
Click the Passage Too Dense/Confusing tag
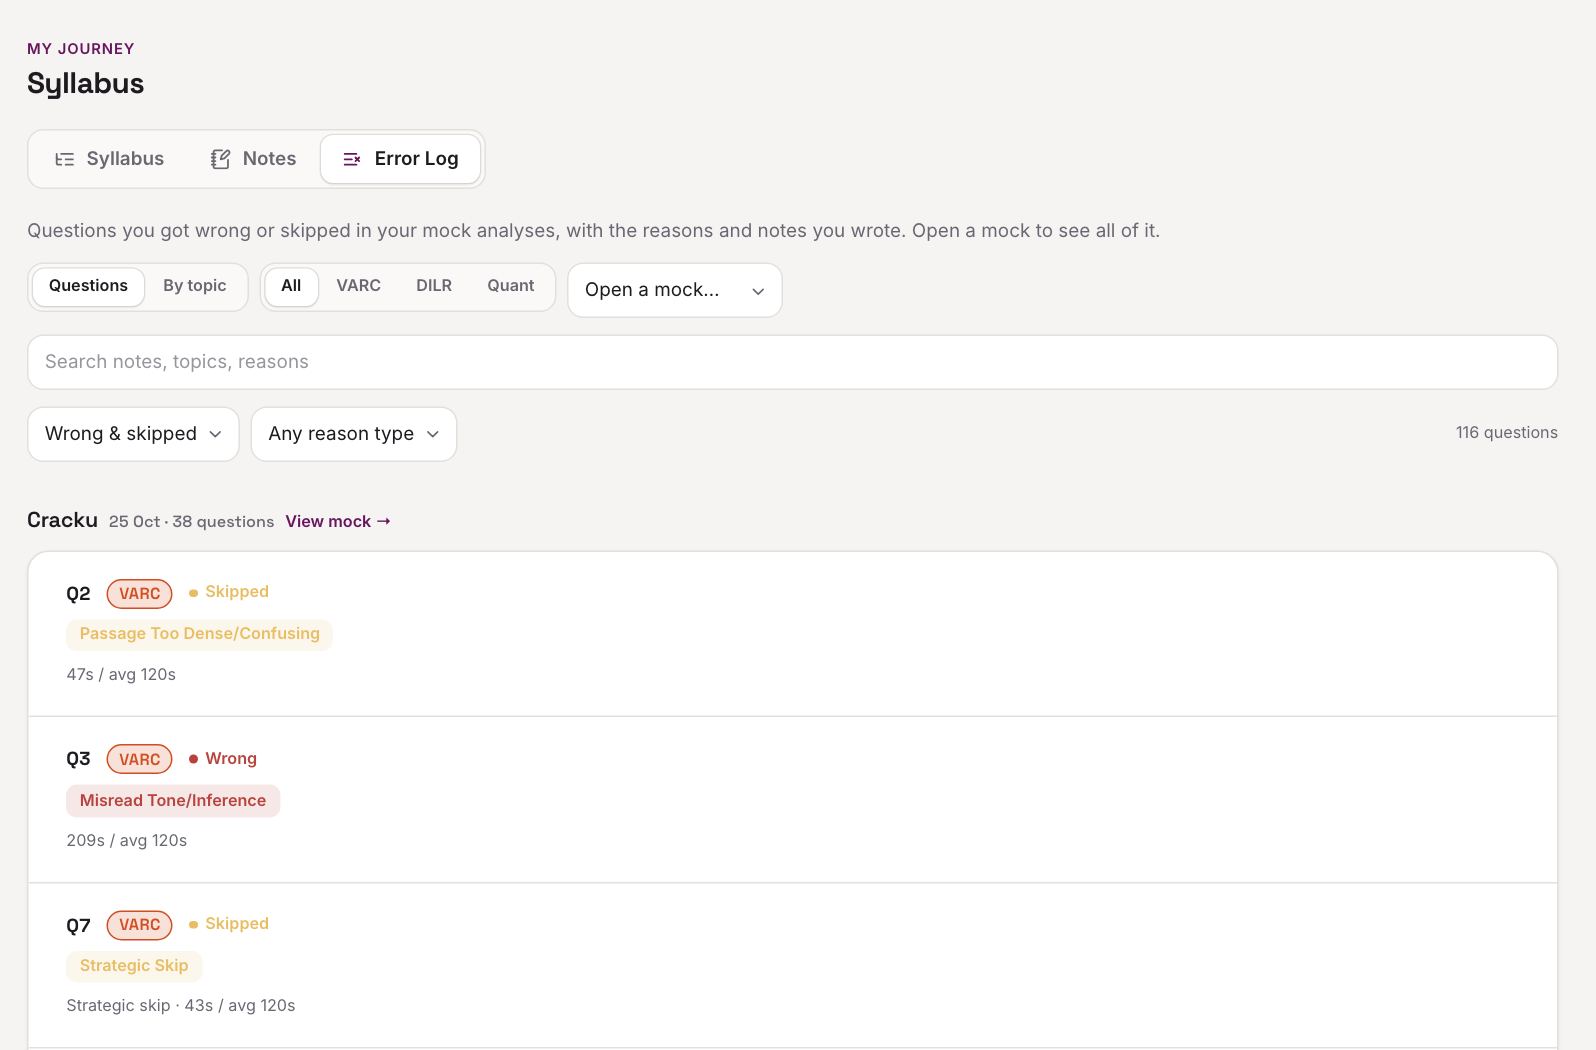coord(200,634)
